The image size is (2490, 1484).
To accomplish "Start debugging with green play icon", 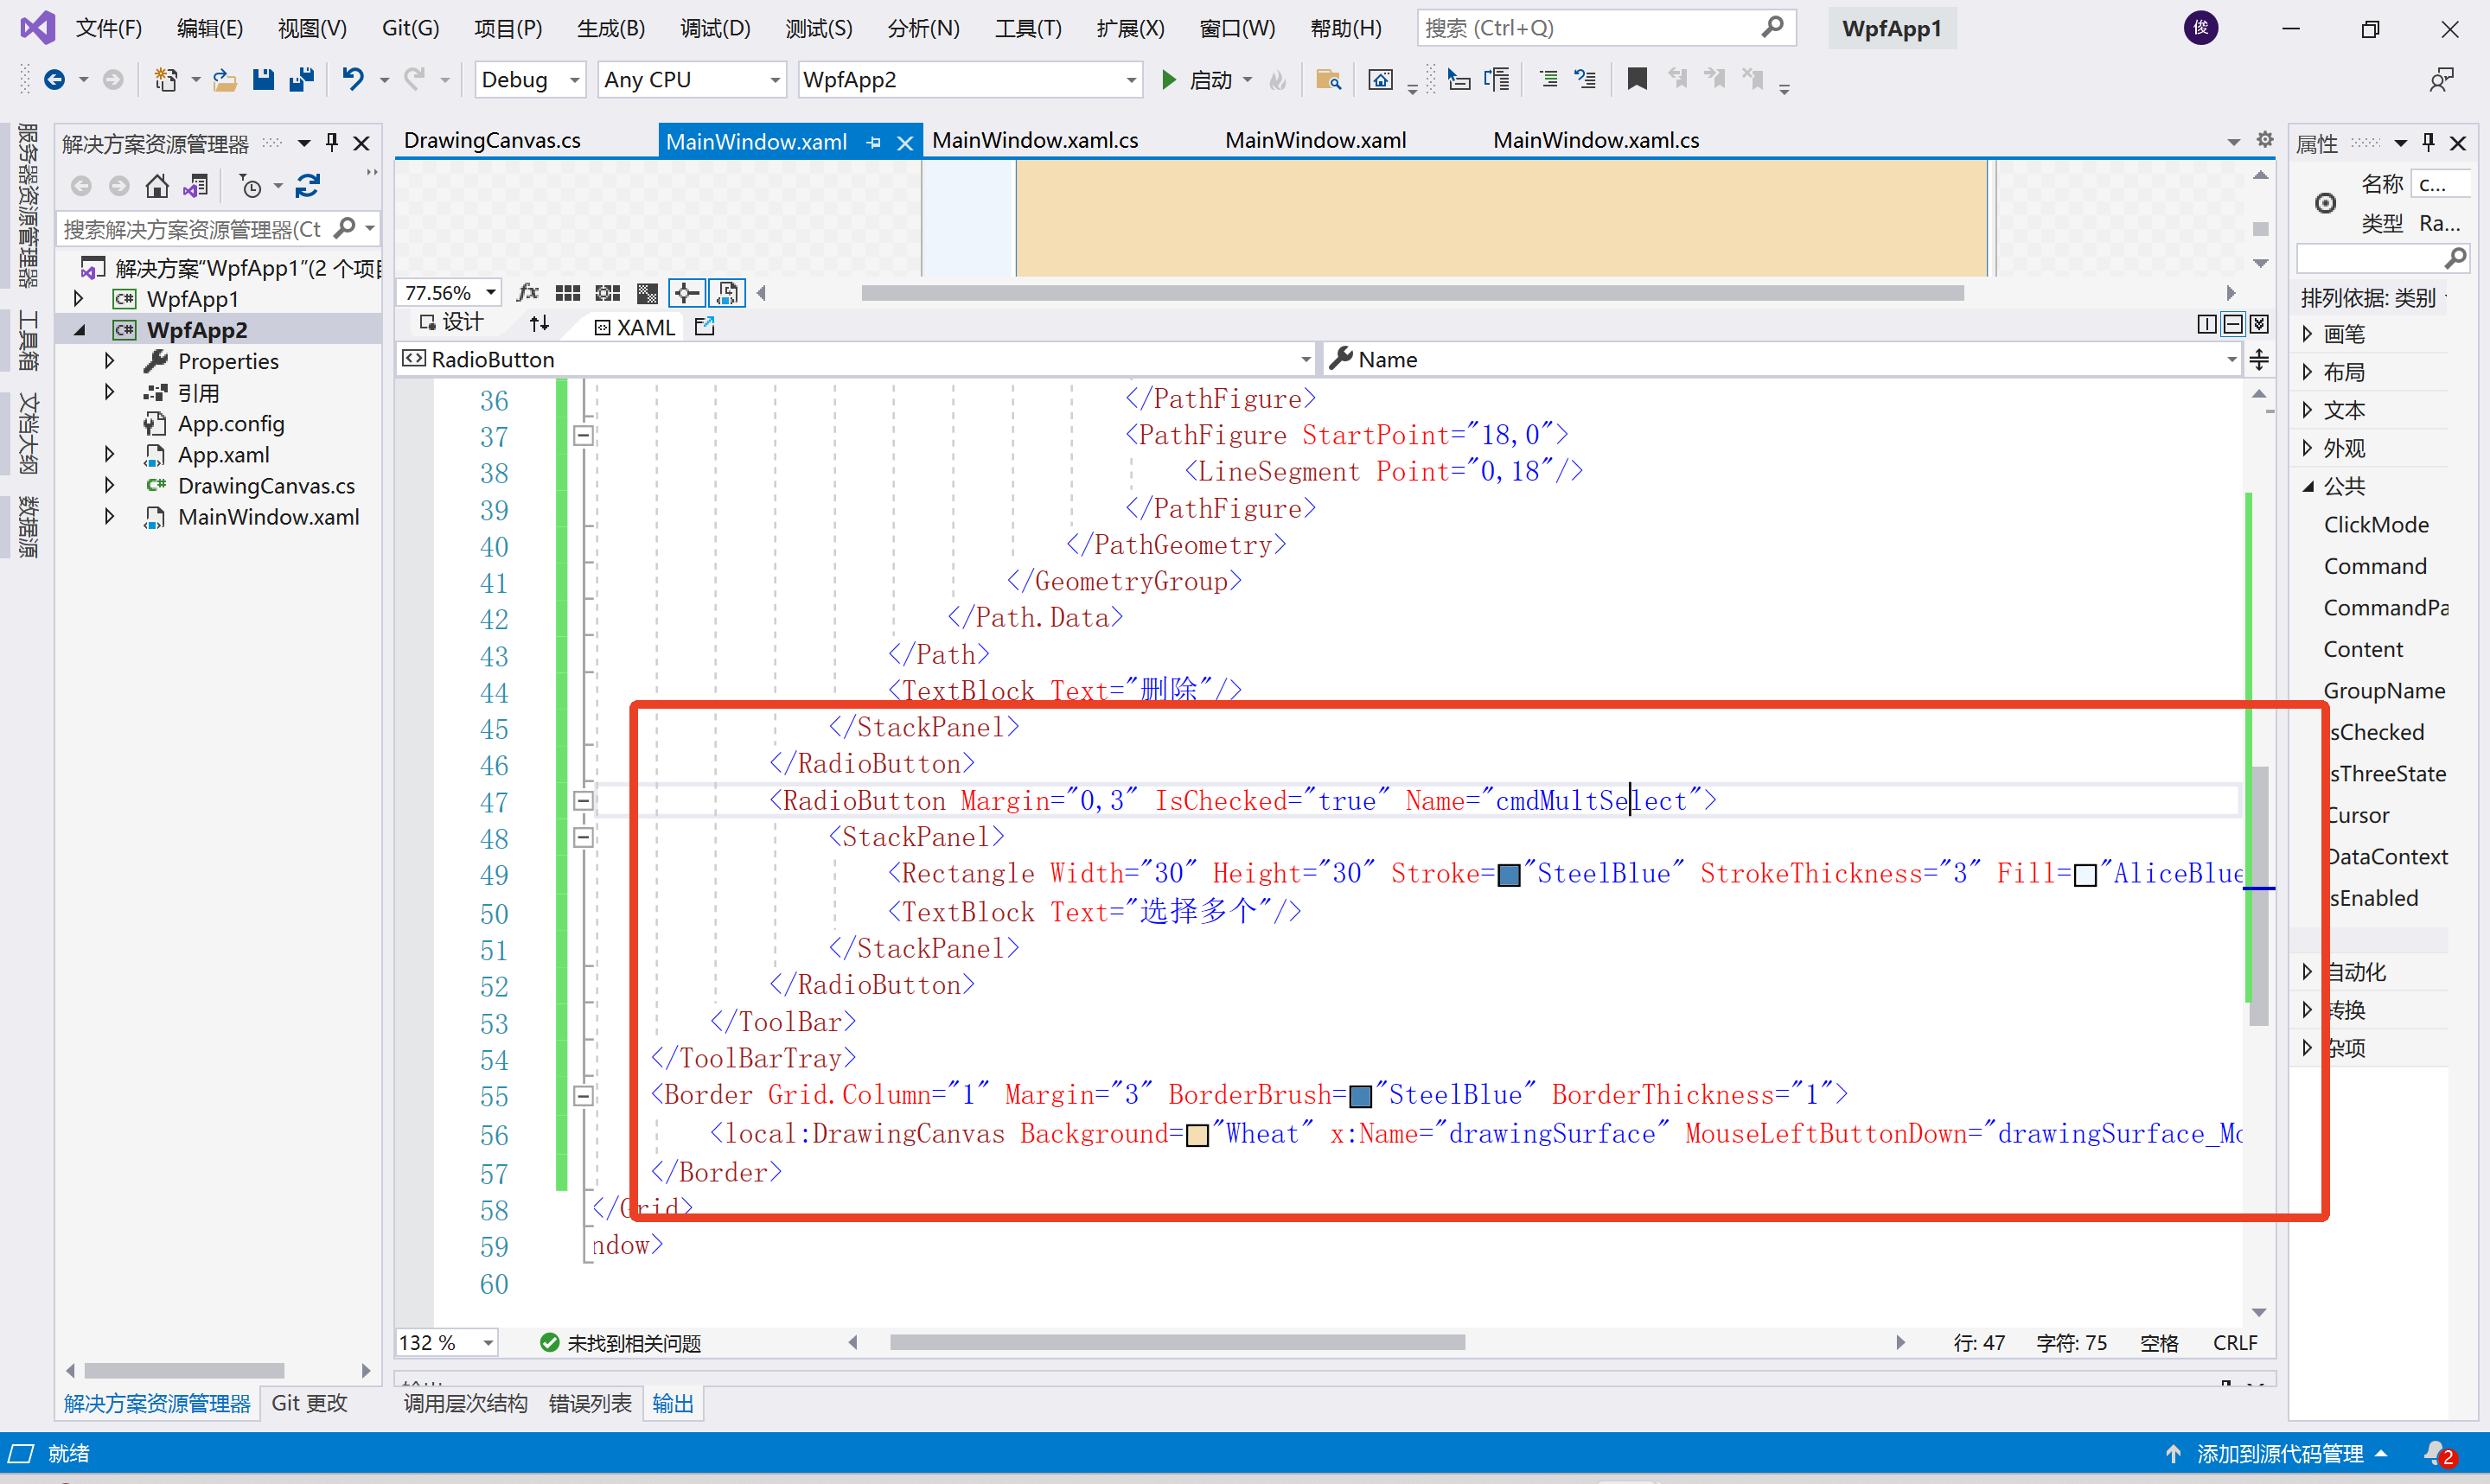I will click(x=1168, y=79).
